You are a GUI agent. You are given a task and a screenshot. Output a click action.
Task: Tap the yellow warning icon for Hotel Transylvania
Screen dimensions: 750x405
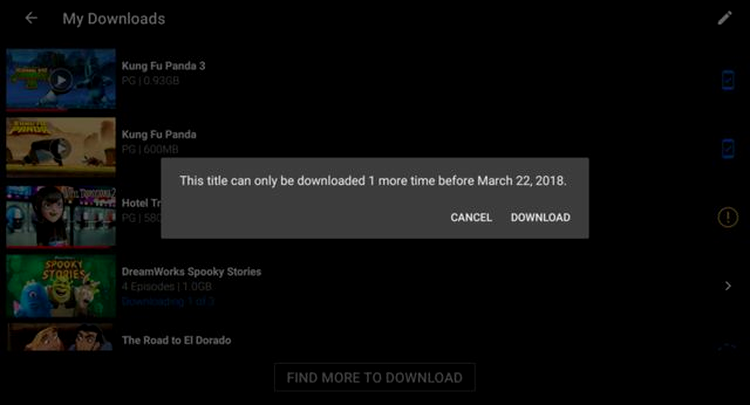728,217
